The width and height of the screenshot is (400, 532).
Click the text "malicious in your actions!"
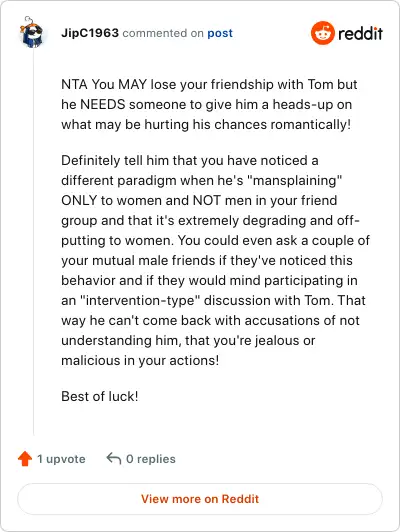click(140, 360)
